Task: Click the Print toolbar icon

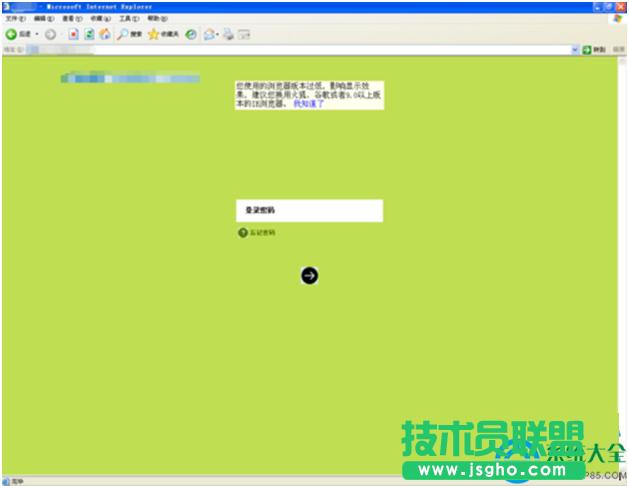Action: pos(228,34)
